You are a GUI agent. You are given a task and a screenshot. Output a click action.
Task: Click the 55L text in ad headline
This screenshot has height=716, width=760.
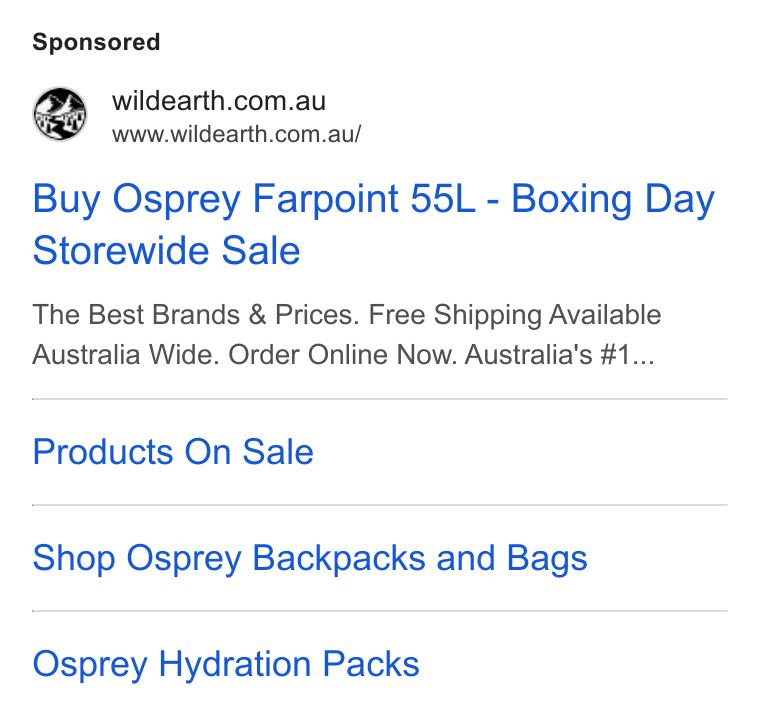coord(443,199)
